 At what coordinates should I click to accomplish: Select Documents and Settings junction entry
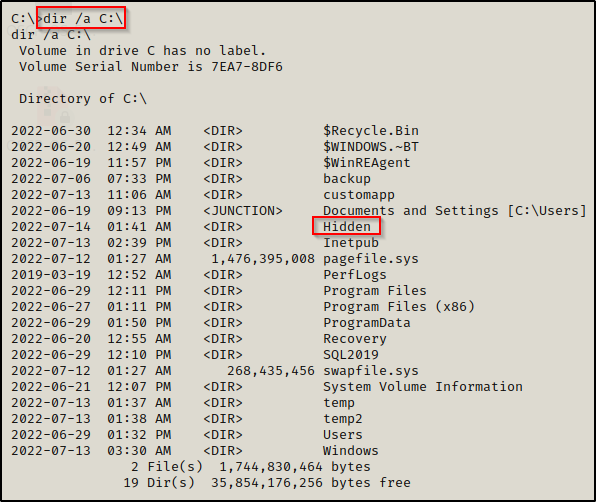455,211
